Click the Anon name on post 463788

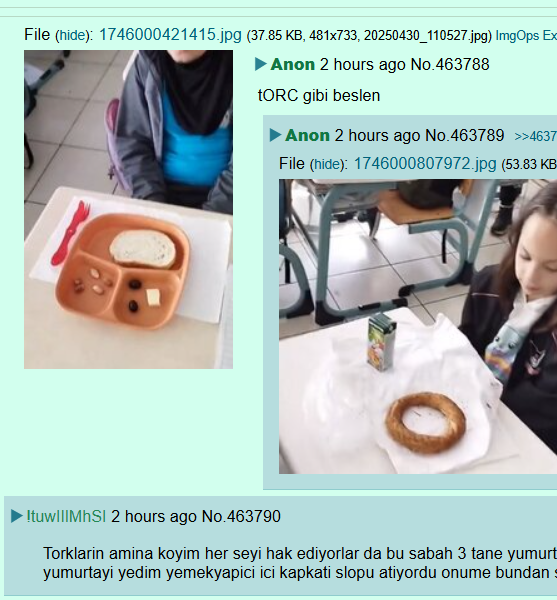pyautogui.click(x=293, y=64)
